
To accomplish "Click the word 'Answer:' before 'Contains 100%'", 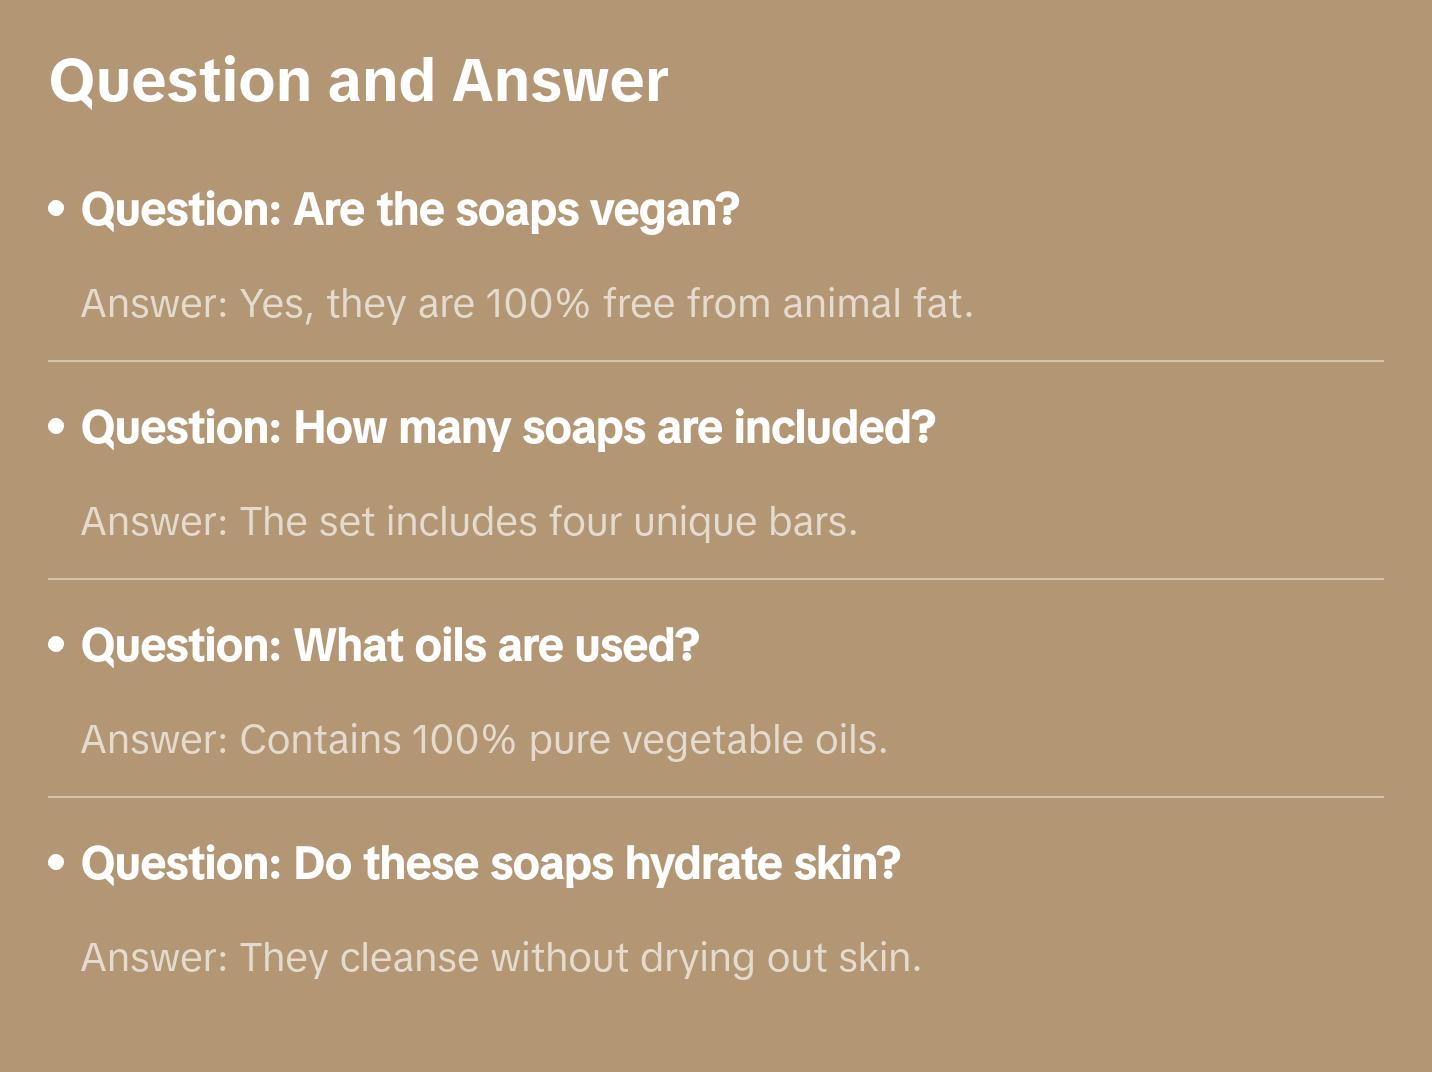I will tap(155, 740).
